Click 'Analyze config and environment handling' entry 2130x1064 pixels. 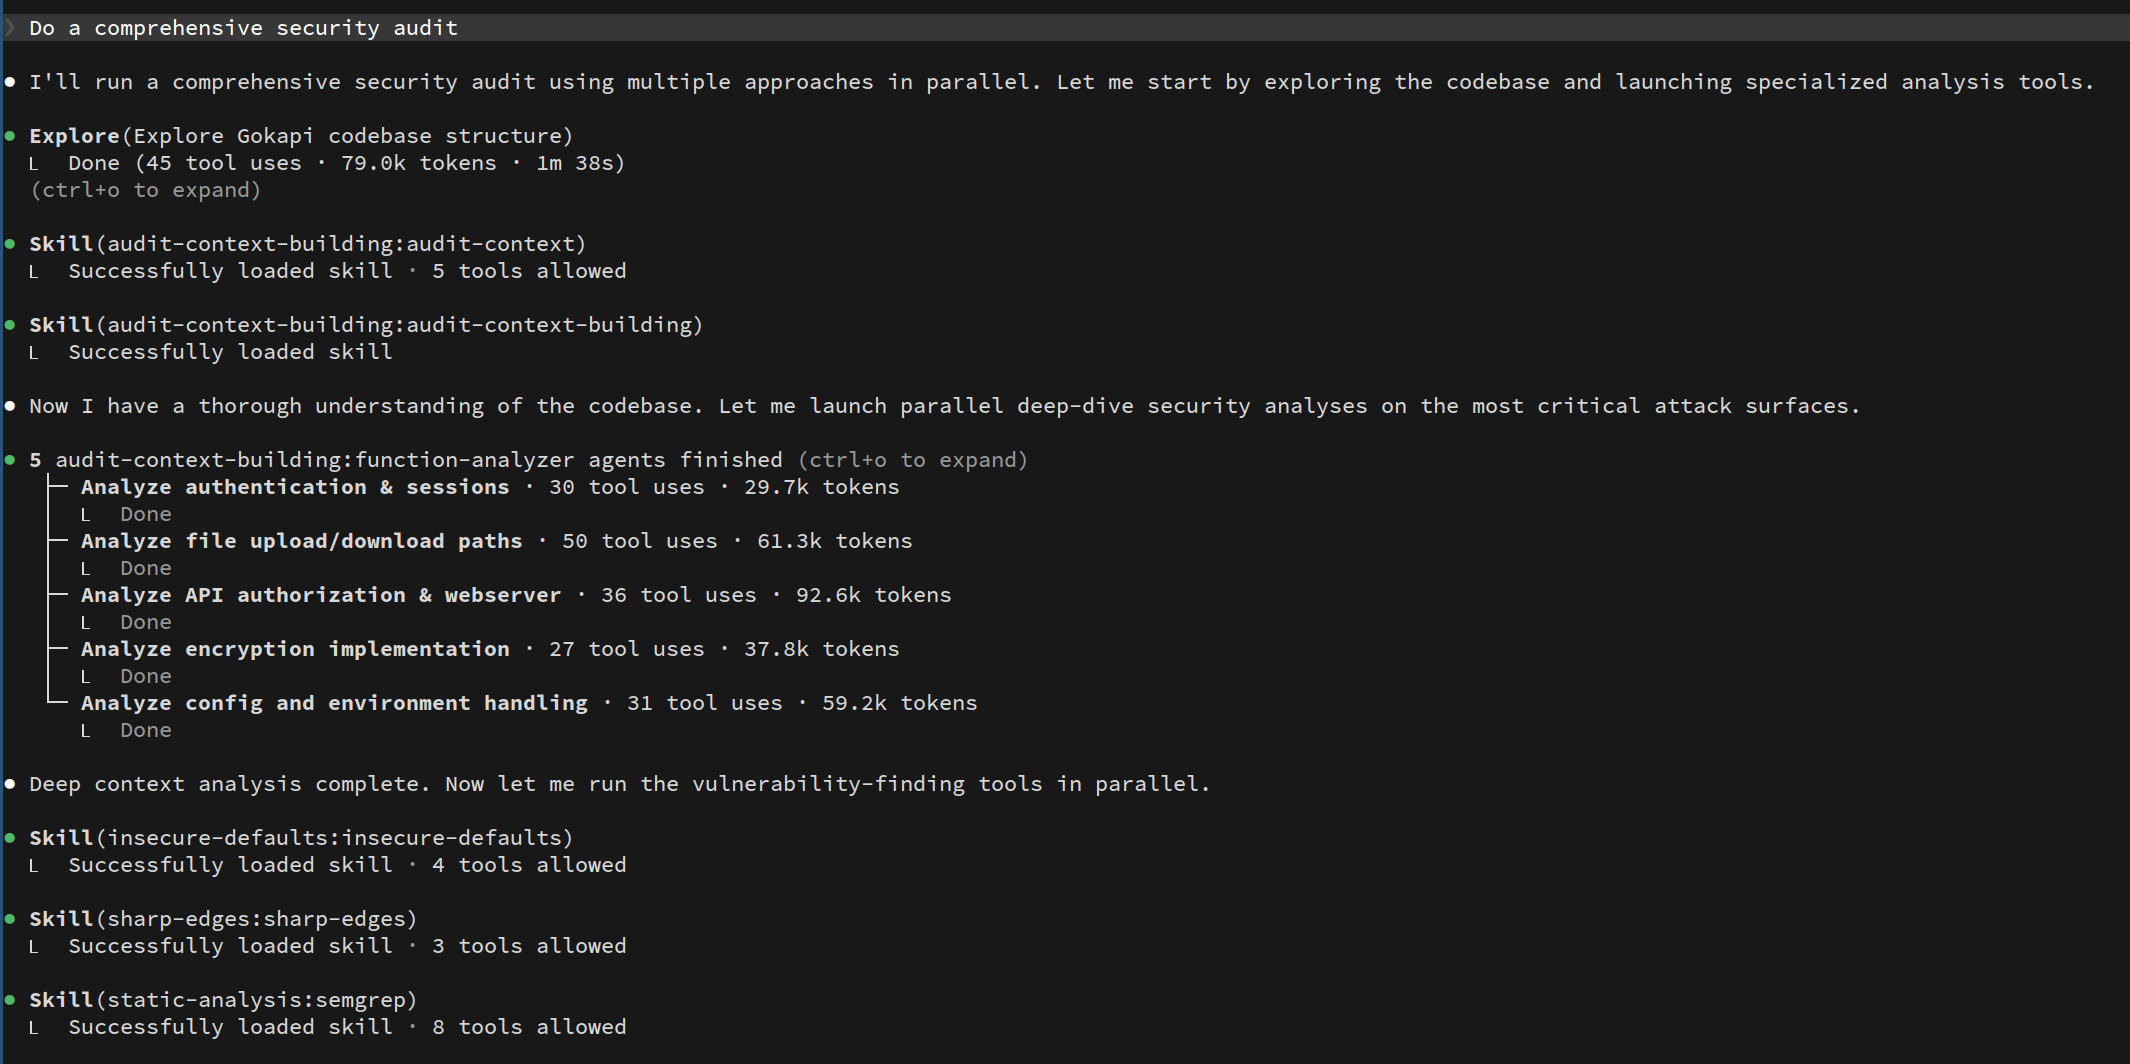[334, 703]
